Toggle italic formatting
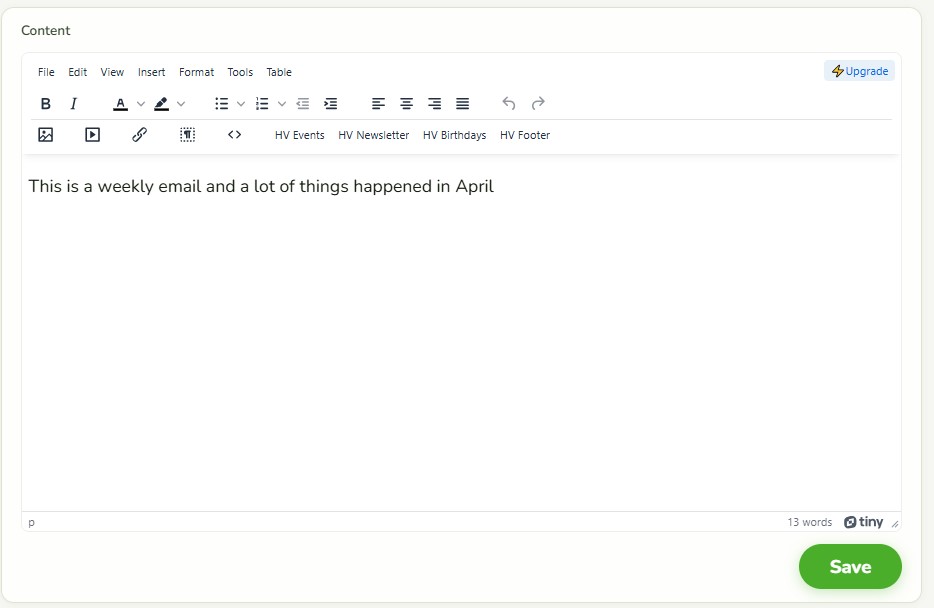The height and width of the screenshot is (608, 934). click(x=74, y=104)
